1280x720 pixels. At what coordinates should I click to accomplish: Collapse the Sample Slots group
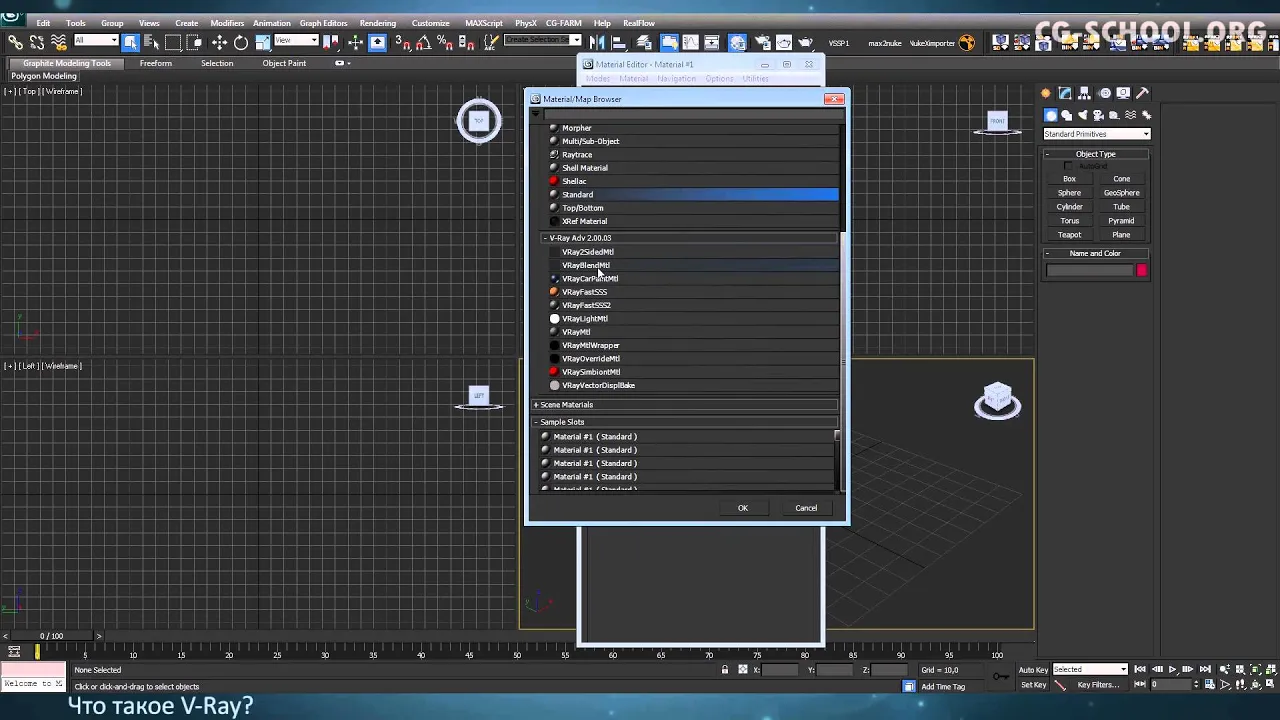point(537,422)
